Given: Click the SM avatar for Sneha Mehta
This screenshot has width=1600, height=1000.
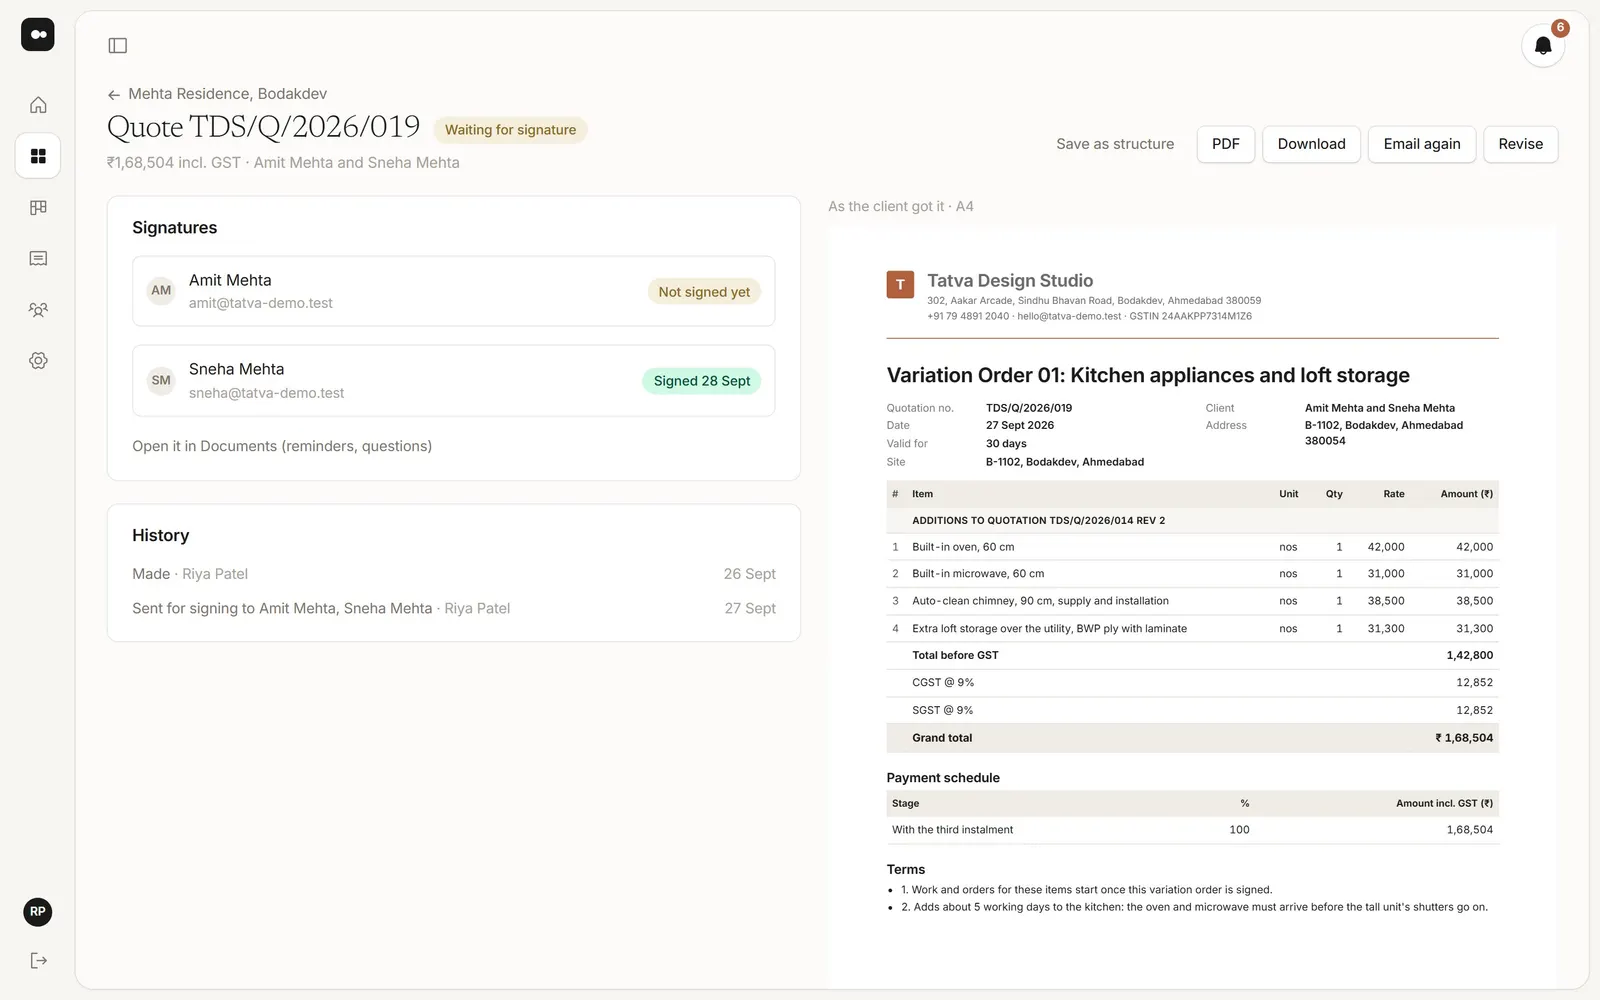Looking at the screenshot, I should click(161, 381).
